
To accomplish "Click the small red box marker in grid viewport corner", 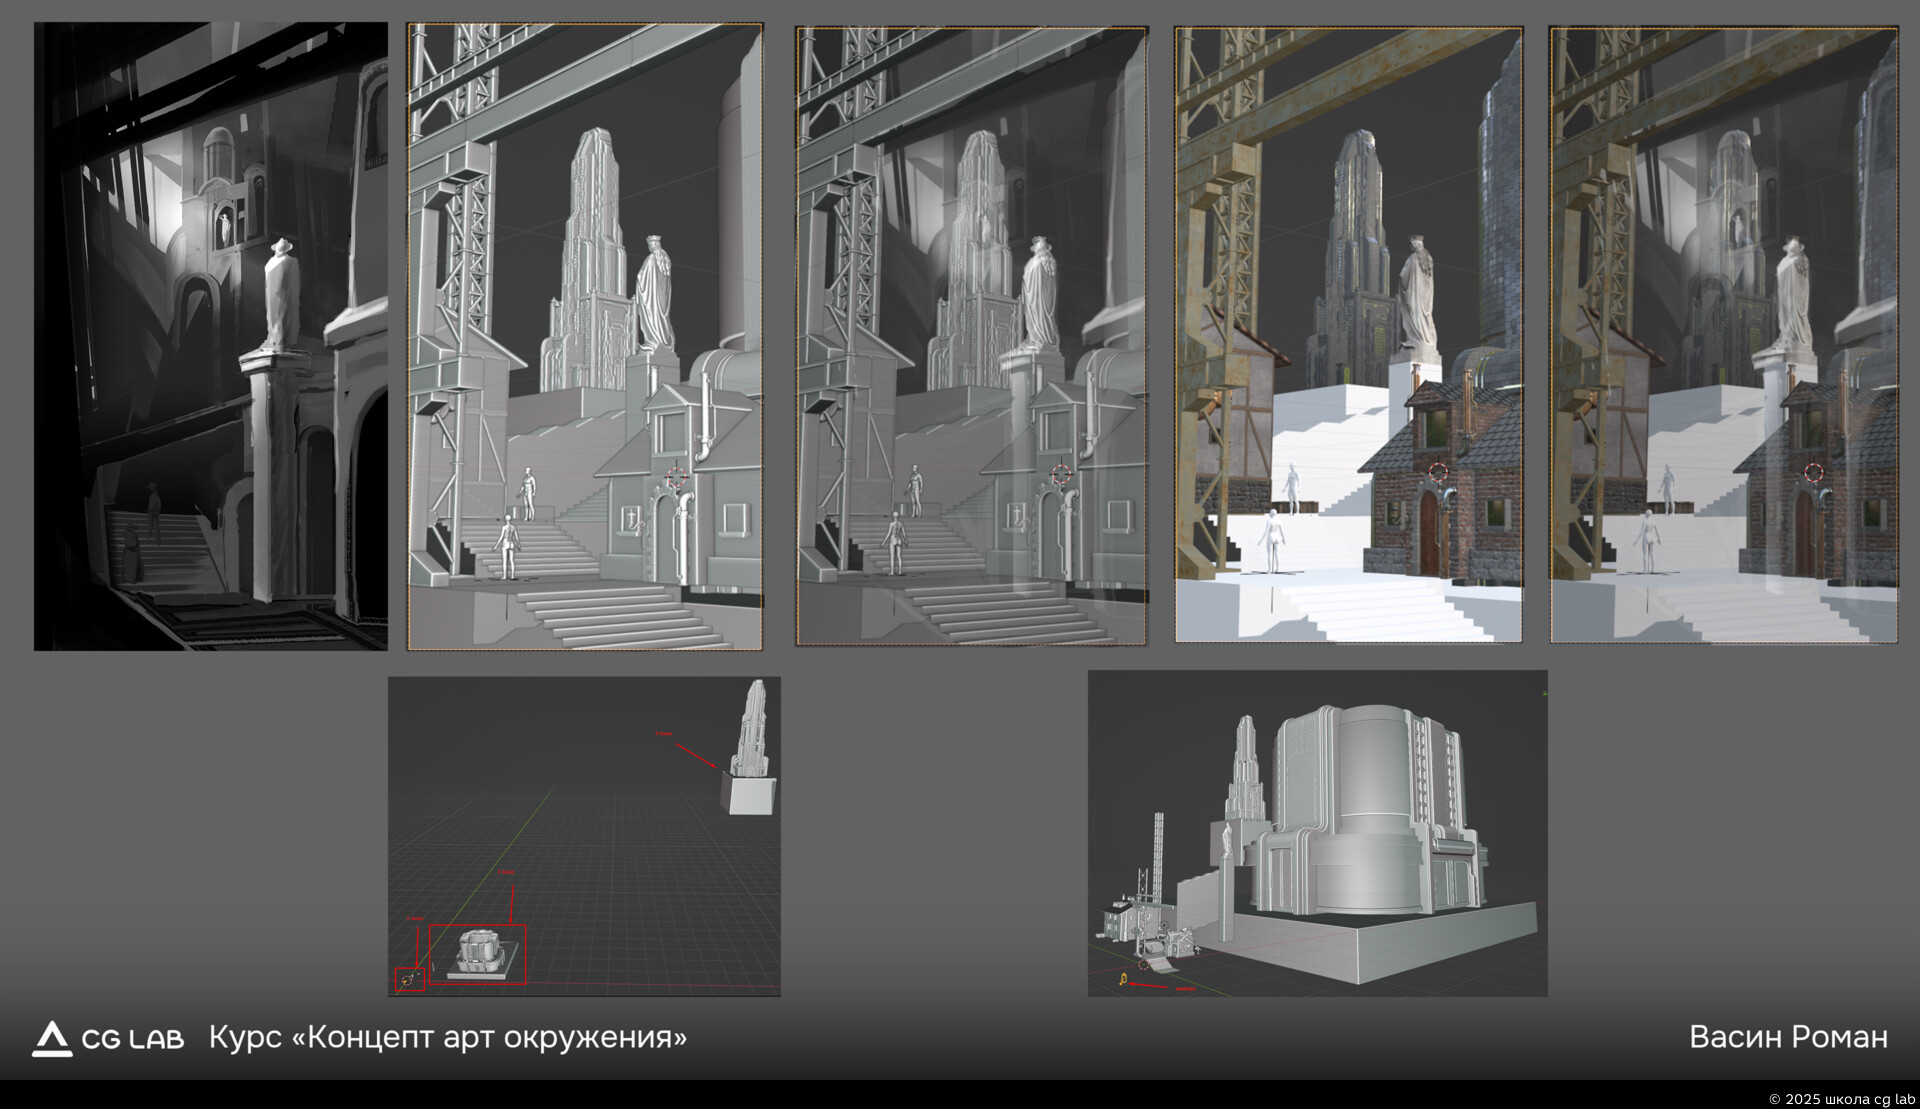I will click(410, 981).
